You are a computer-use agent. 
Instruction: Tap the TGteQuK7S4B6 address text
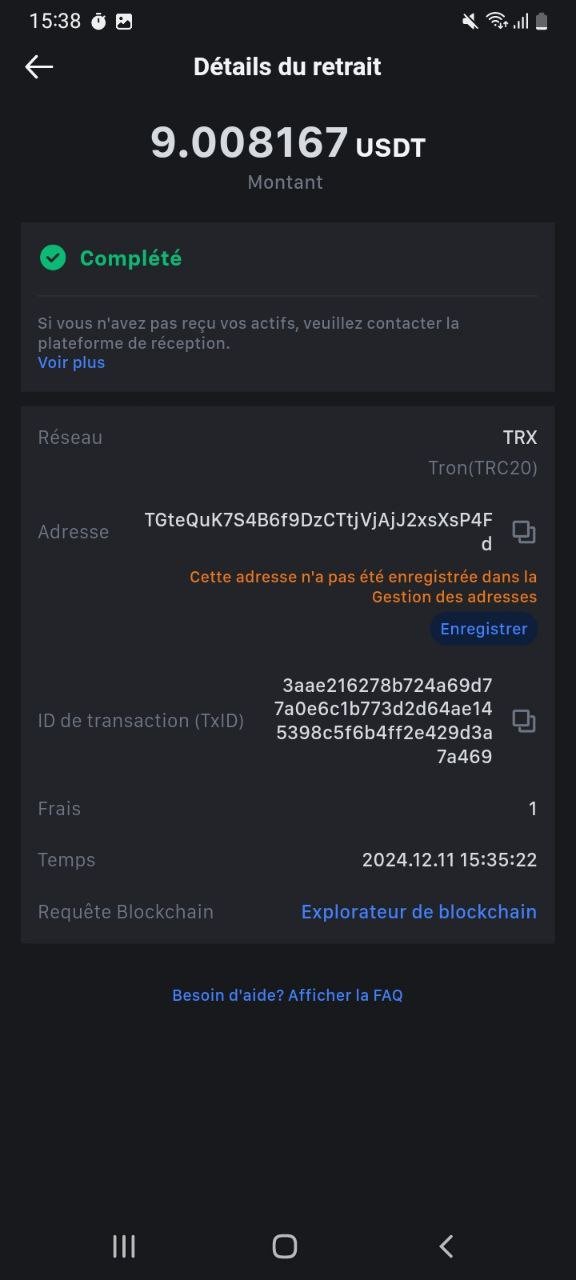coord(319,532)
